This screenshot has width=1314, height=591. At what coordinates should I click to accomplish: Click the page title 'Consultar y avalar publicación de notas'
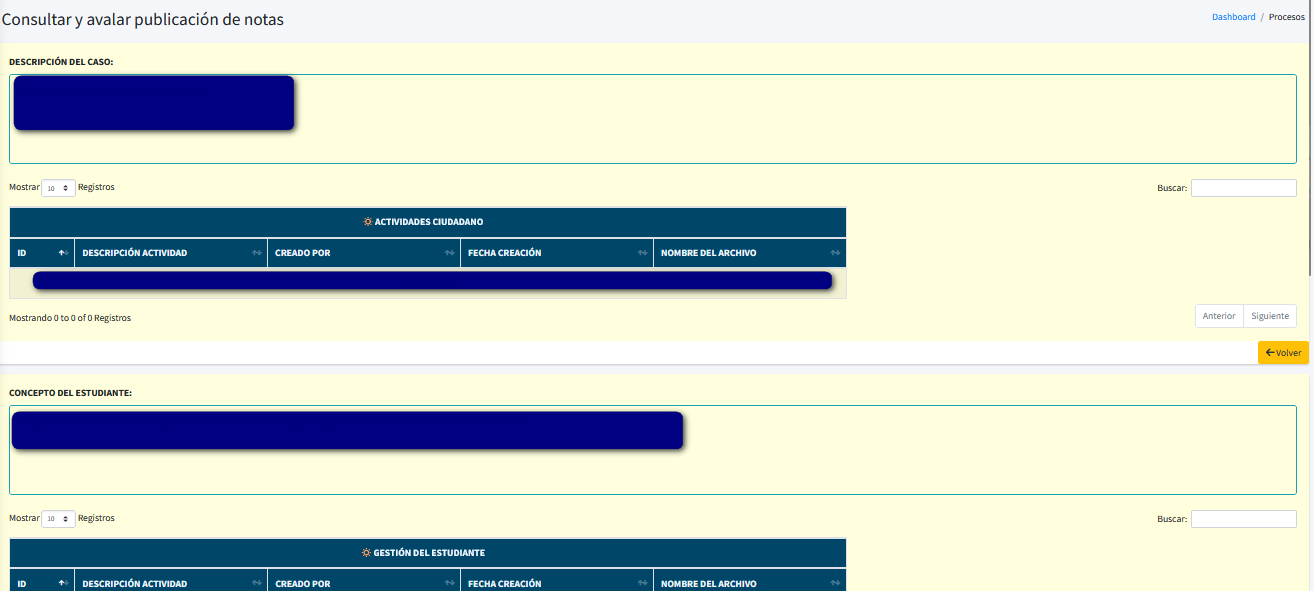pyautogui.click(x=143, y=19)
